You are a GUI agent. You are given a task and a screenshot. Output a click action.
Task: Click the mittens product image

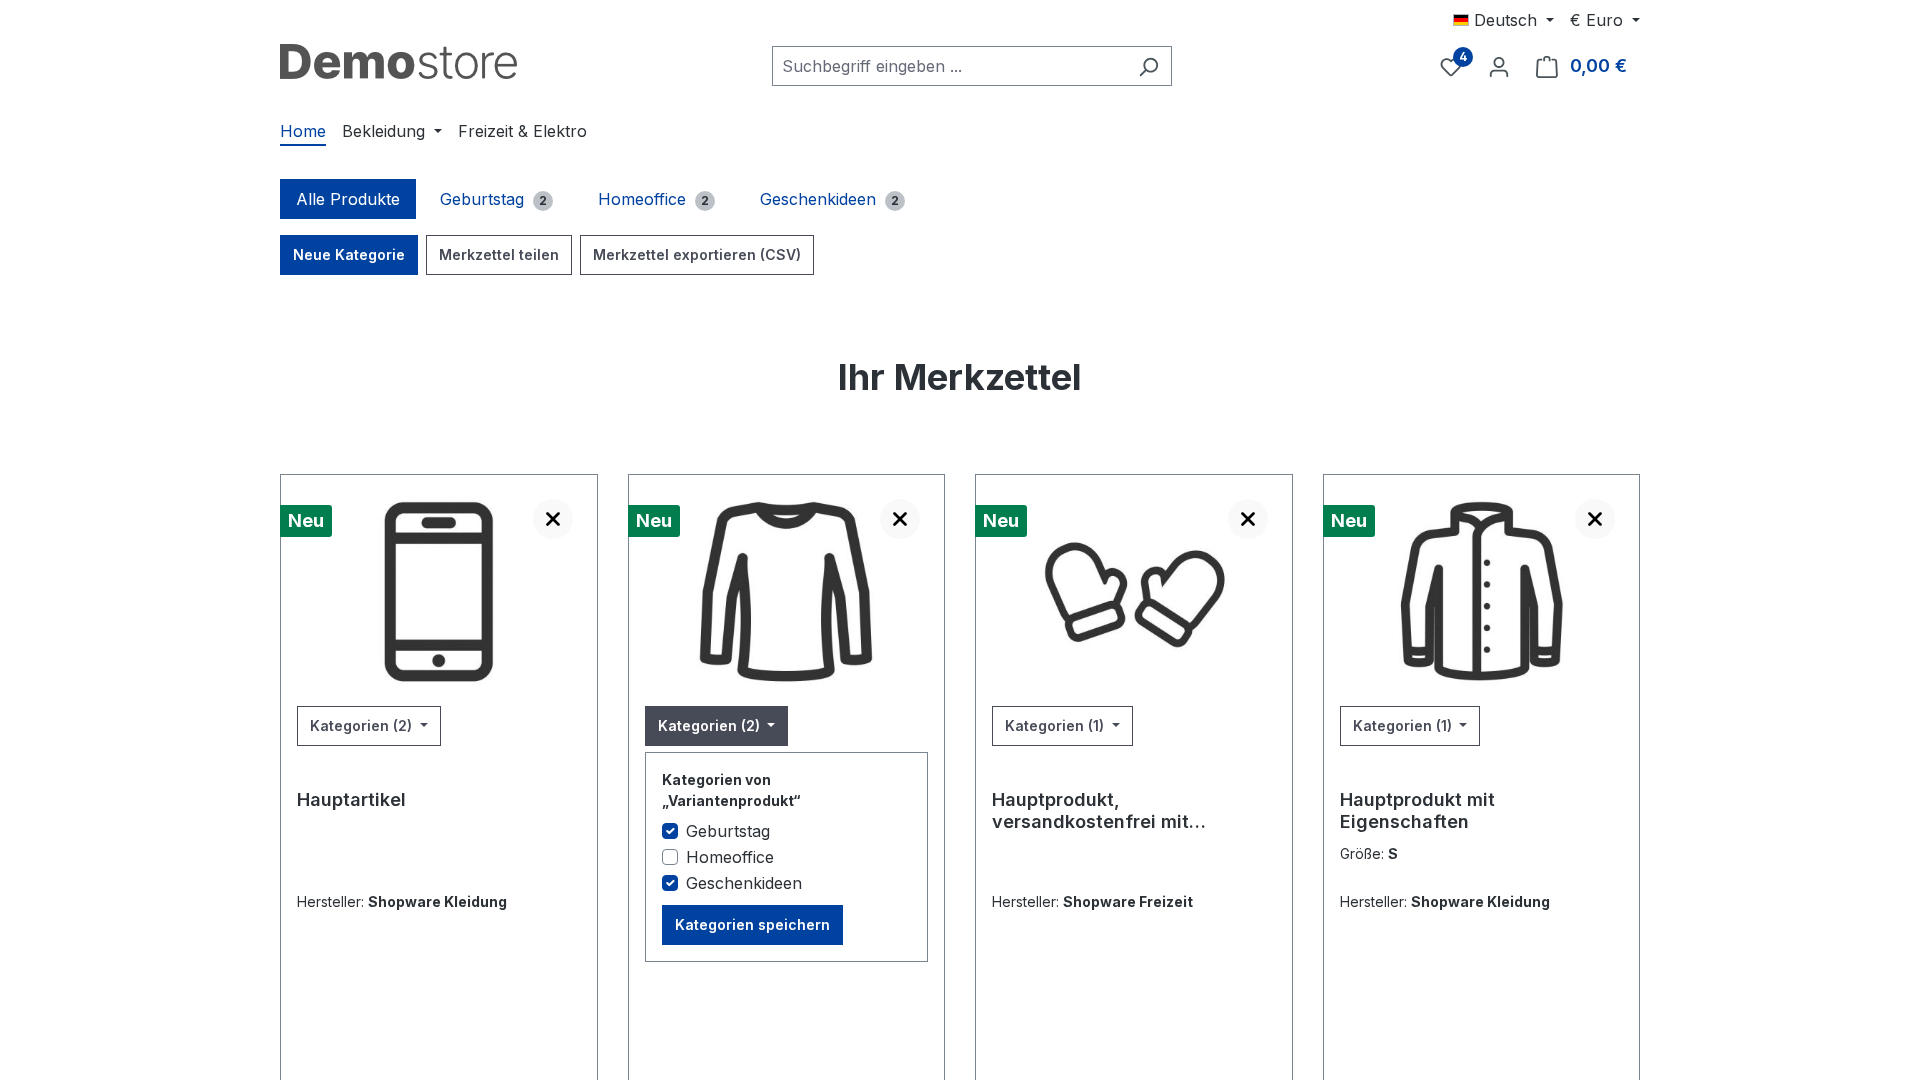point(1134,594)
